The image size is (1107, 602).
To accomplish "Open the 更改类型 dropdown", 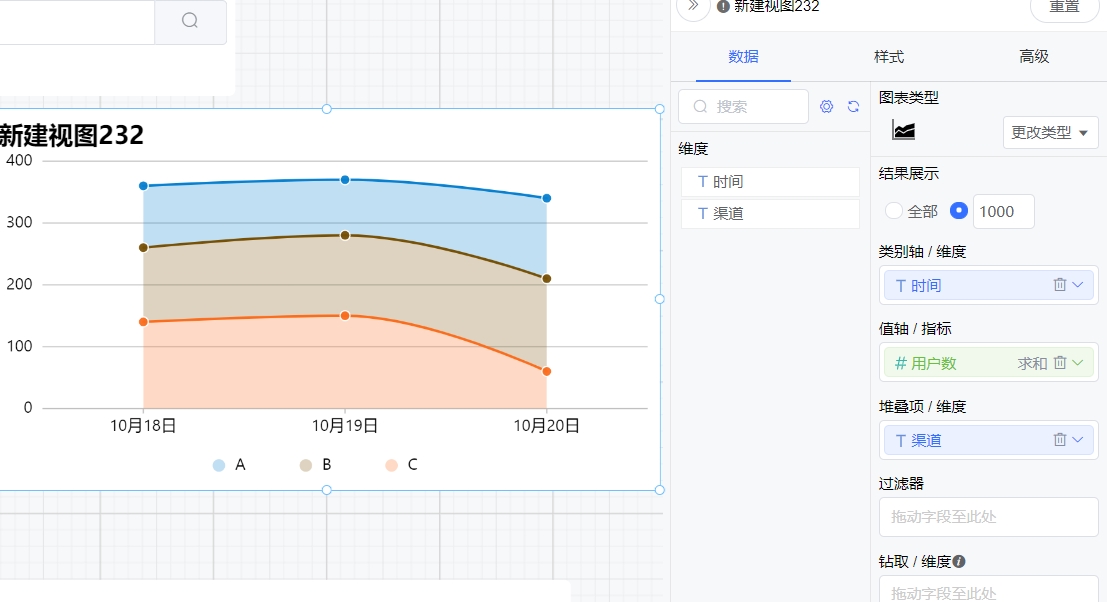I will 1050,132.
